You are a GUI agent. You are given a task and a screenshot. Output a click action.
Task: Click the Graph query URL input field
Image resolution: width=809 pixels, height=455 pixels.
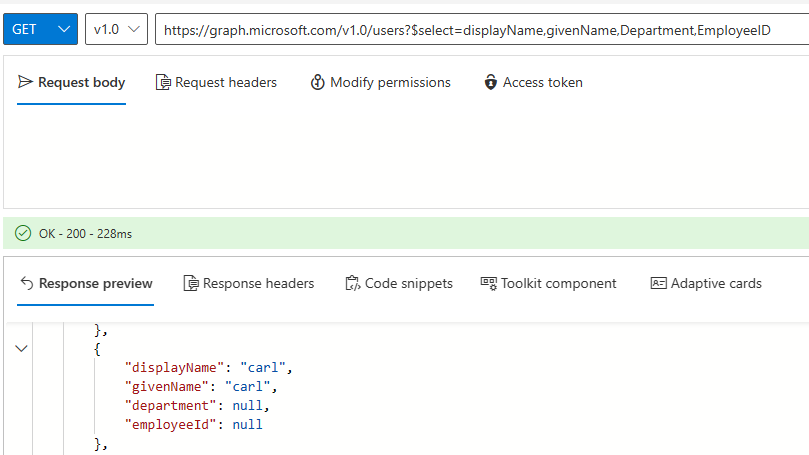[482, 29]
